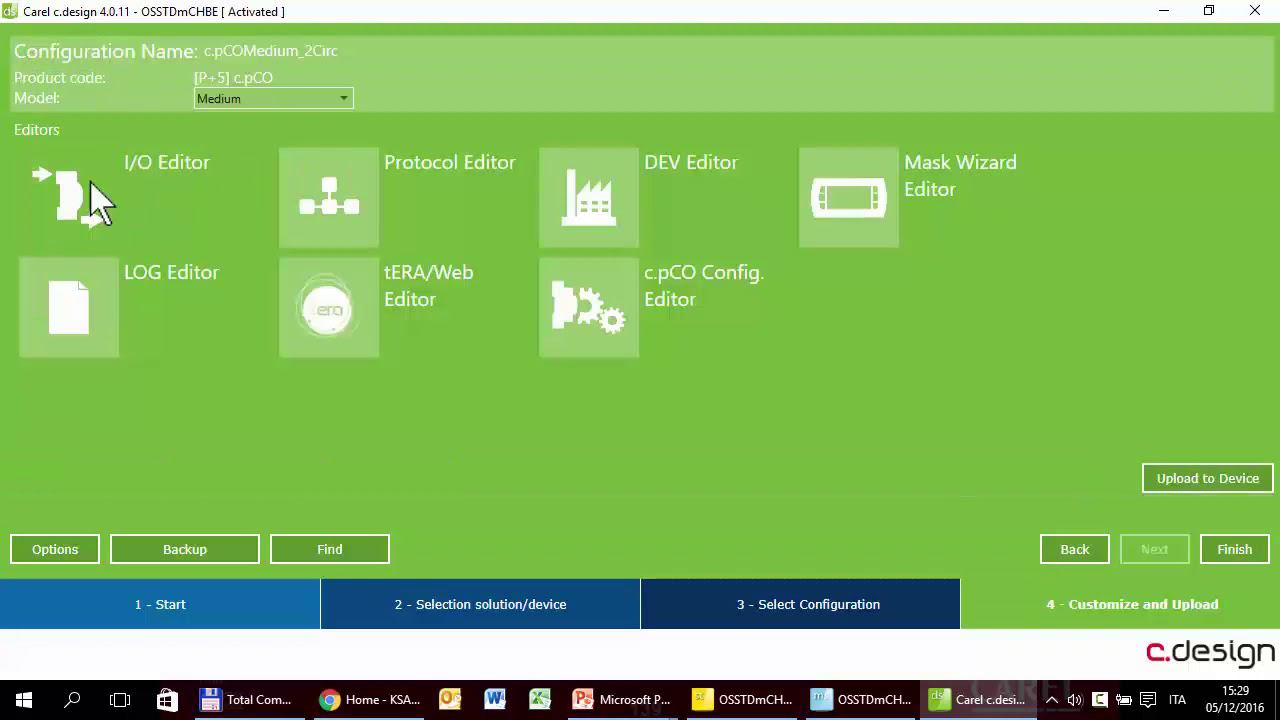Open the taskbar clock showing 15:29
Viewport: 1280px width, 720px height.
[1235, 700]
